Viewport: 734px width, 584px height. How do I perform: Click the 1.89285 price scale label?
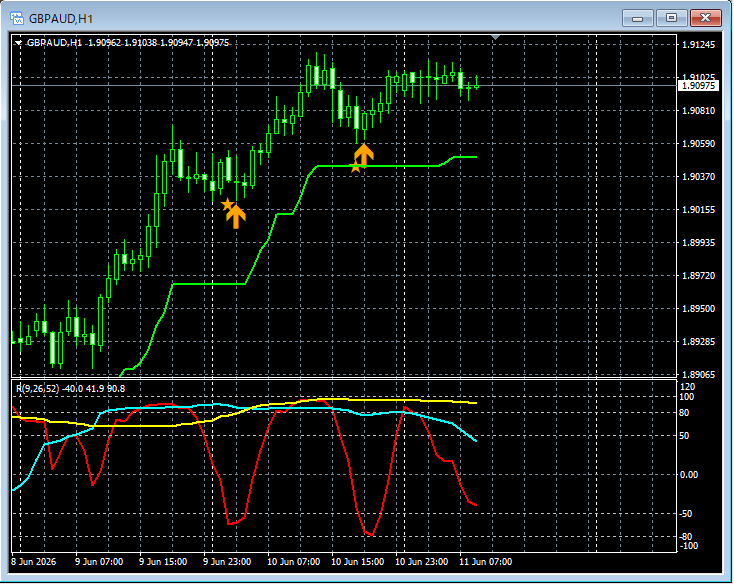(698, 342)
